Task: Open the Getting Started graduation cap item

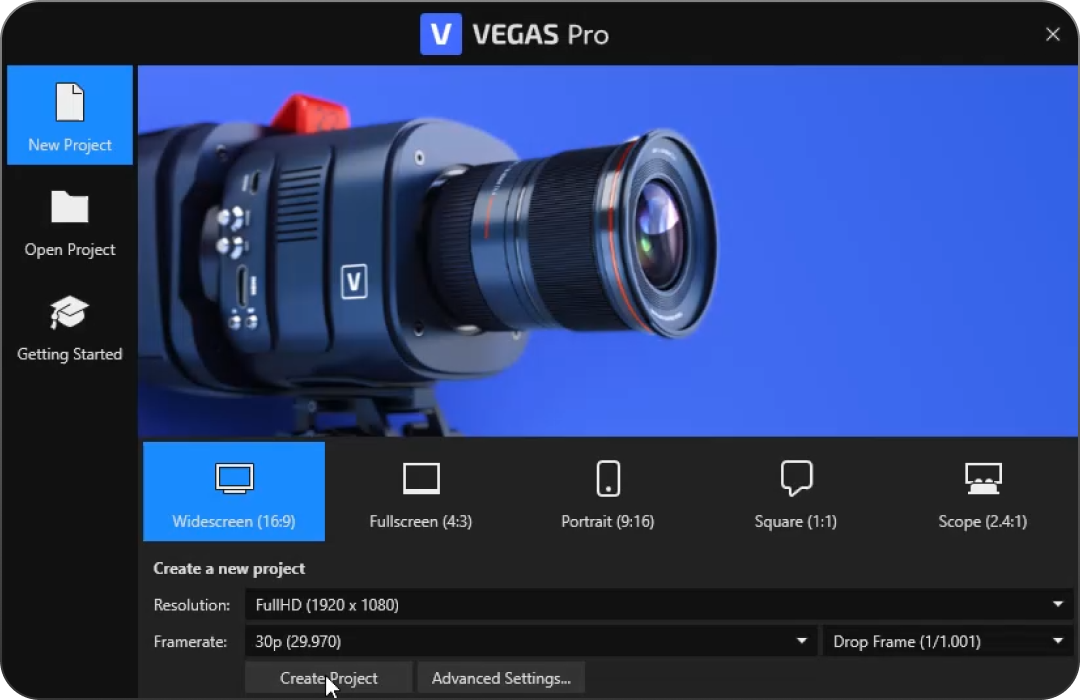Action: click(70, 328)
